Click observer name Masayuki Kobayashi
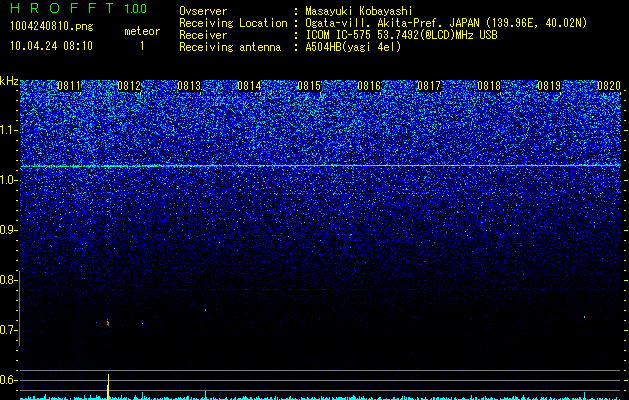 pos(359,11)
